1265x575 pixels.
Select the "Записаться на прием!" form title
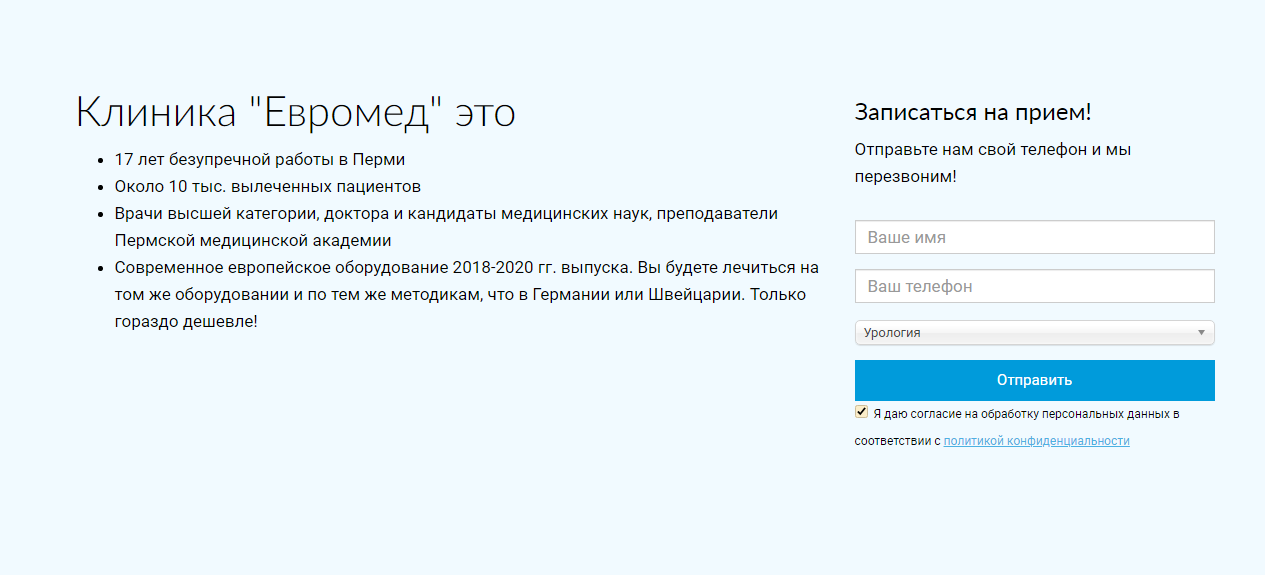[972, 112]
